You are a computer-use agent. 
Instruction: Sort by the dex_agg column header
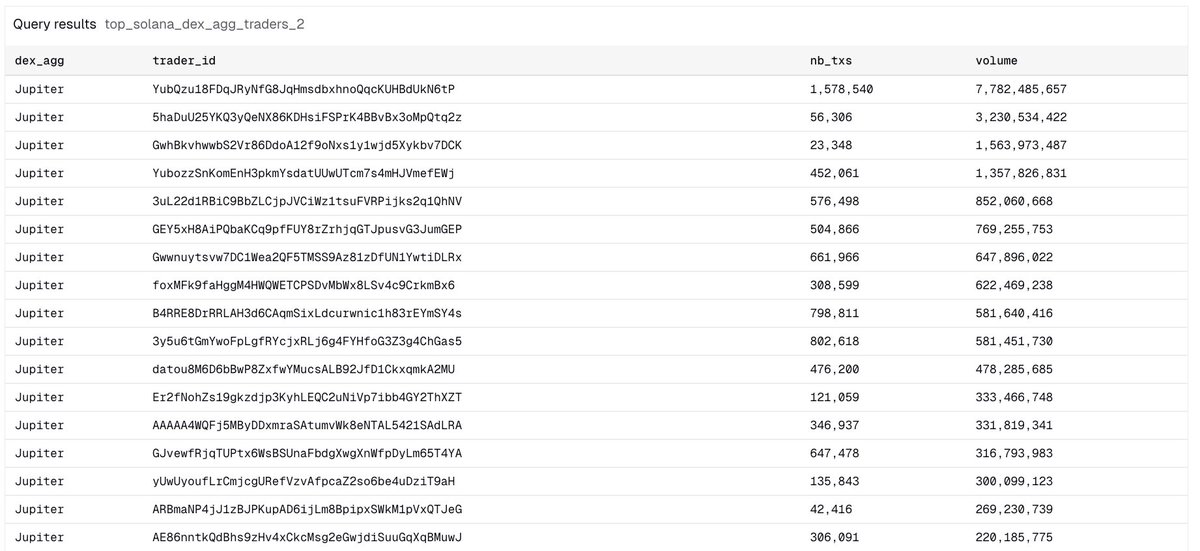[x=39, y=61]
